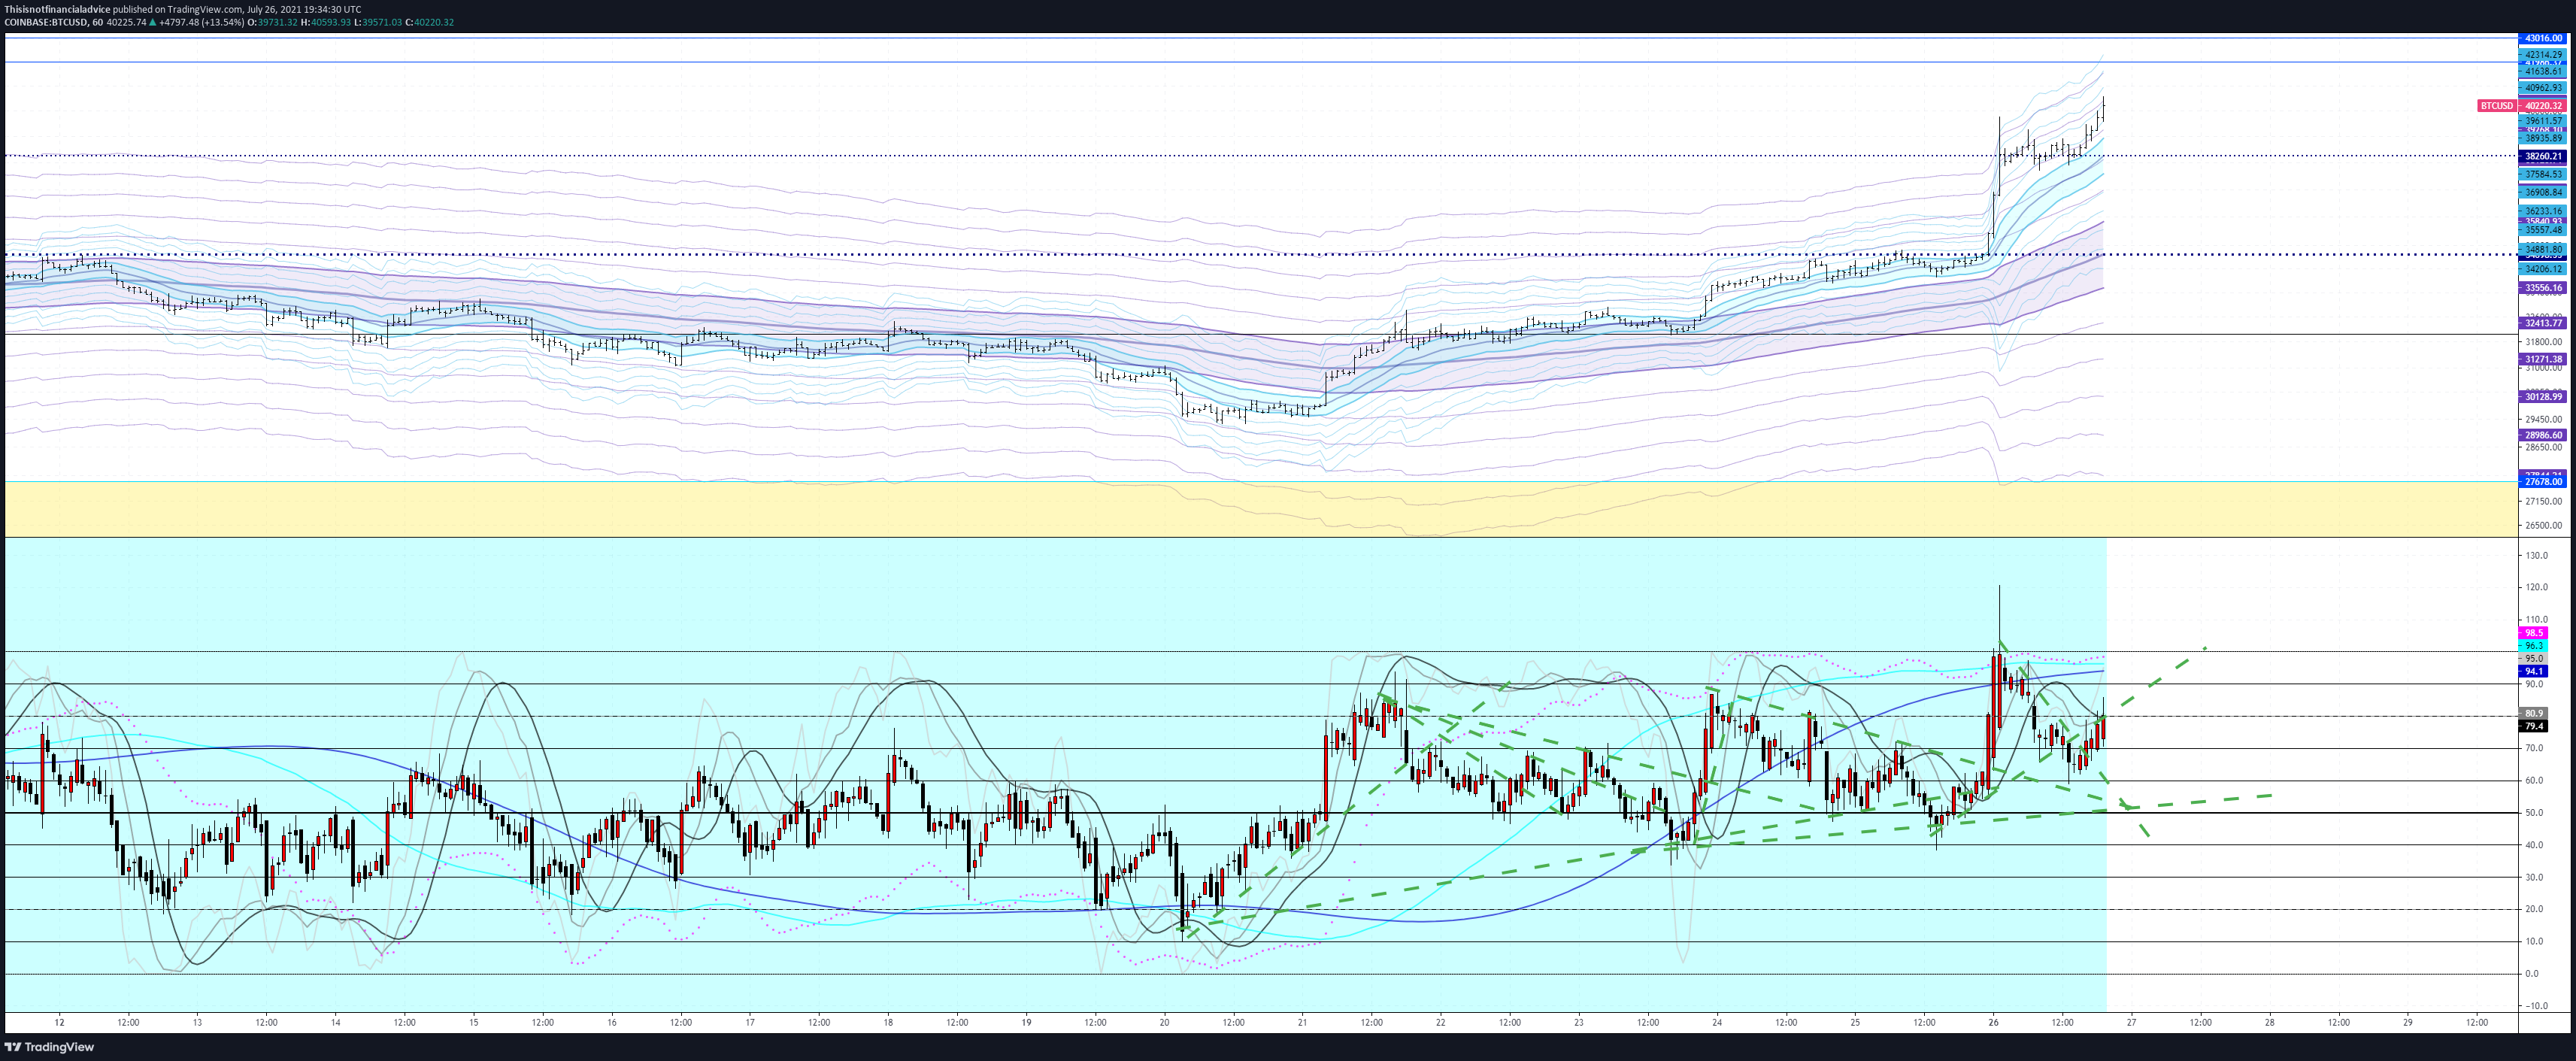Click the date label 29 on time axis
Screen dimensions: 2576x1061
coord(2408,1023)
